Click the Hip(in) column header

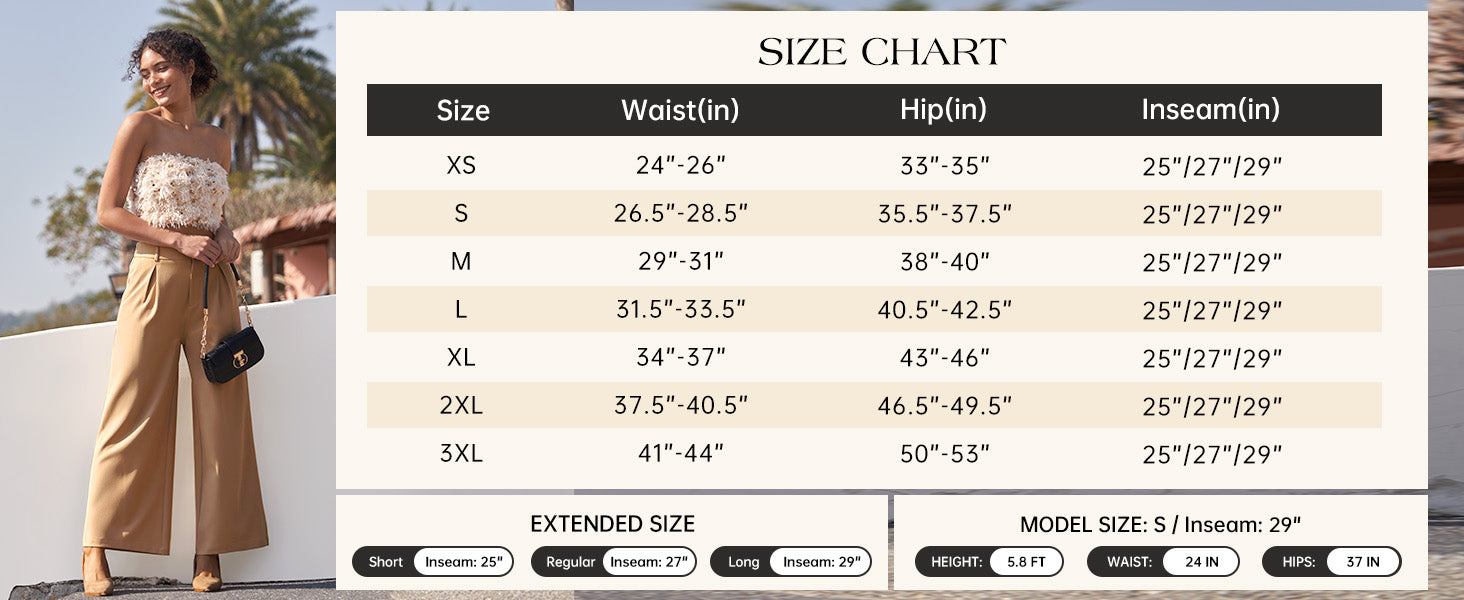[943, 110]
